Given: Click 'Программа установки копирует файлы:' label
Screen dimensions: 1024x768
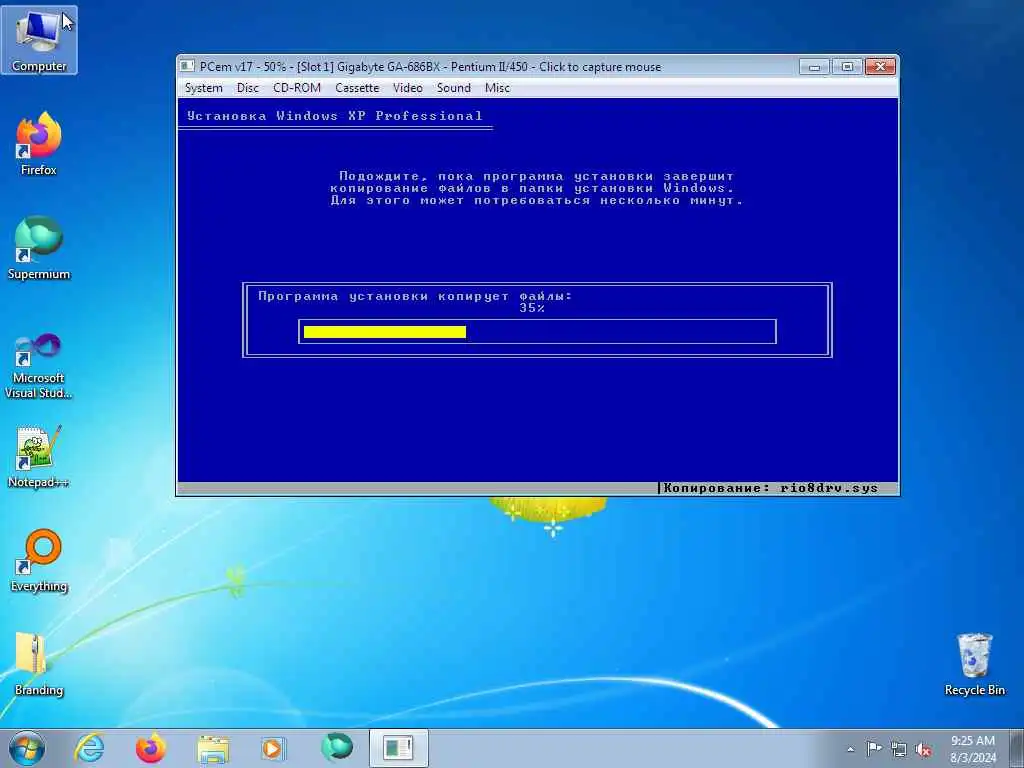Looking at the screenshot, I should pos(415,296).
